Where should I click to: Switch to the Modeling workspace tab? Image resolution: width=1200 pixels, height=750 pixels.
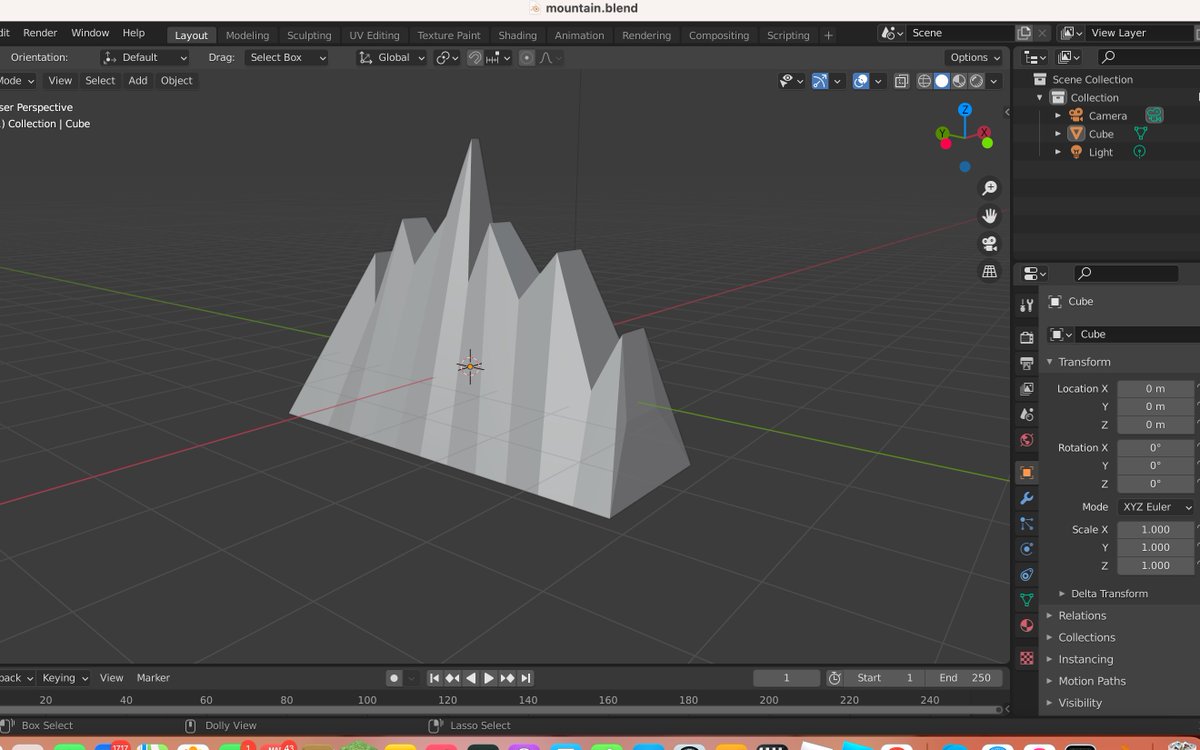point(247,35)
